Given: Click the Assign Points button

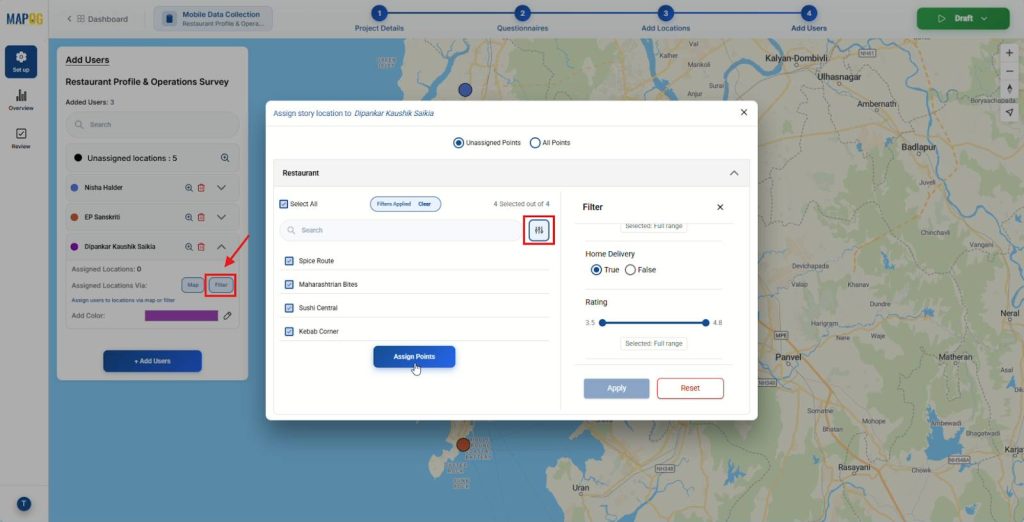Looking at the screenshot, I should click(414, 357).
